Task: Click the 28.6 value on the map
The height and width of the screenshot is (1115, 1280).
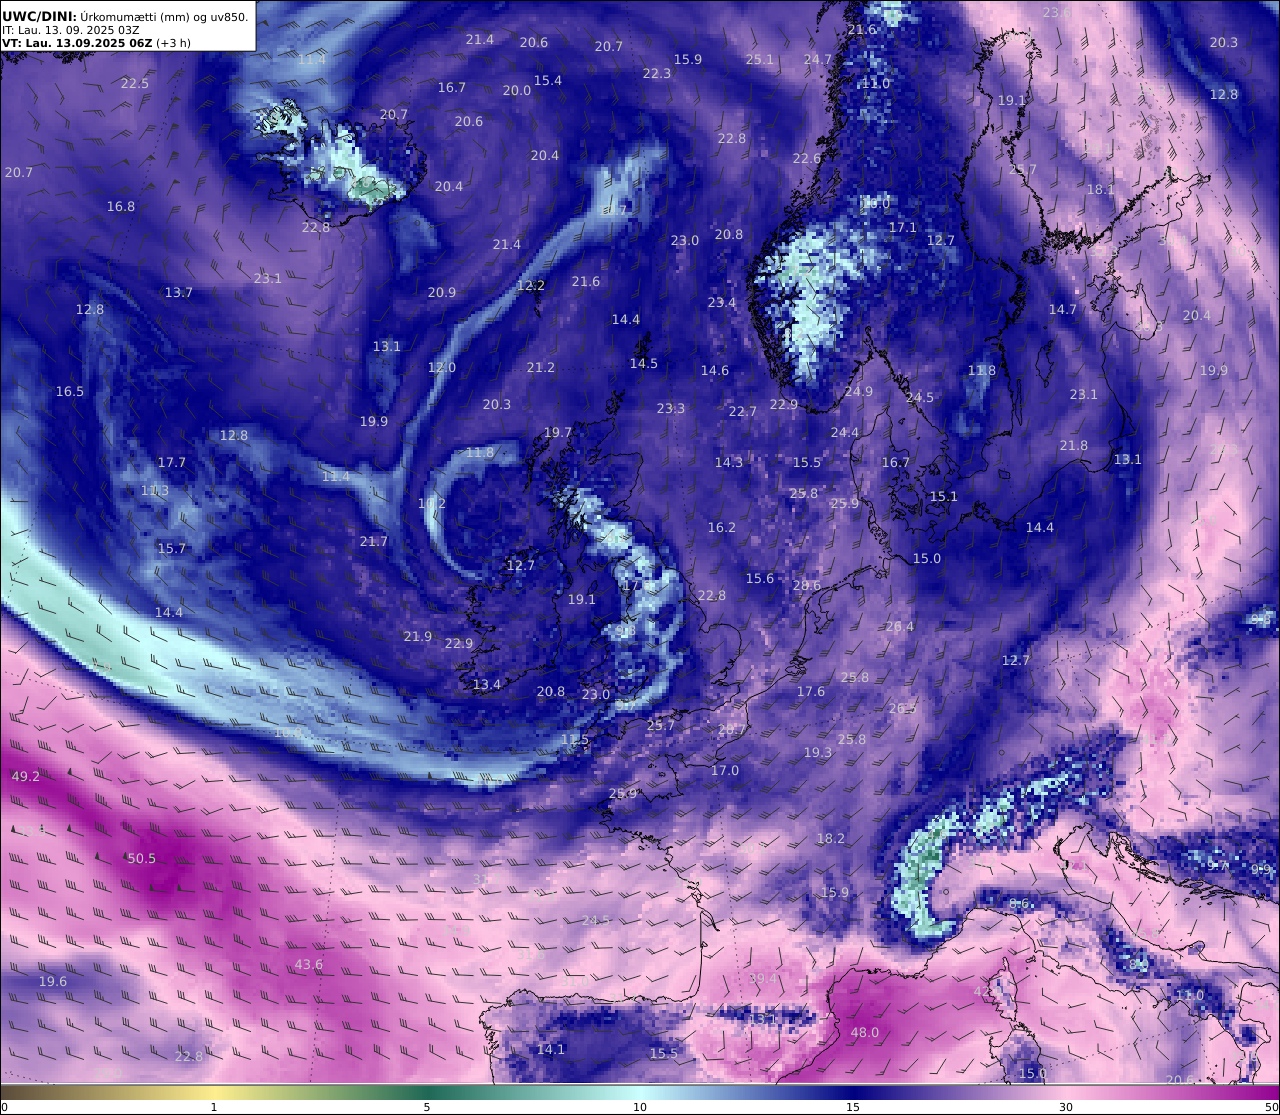Action: (806, 585)
